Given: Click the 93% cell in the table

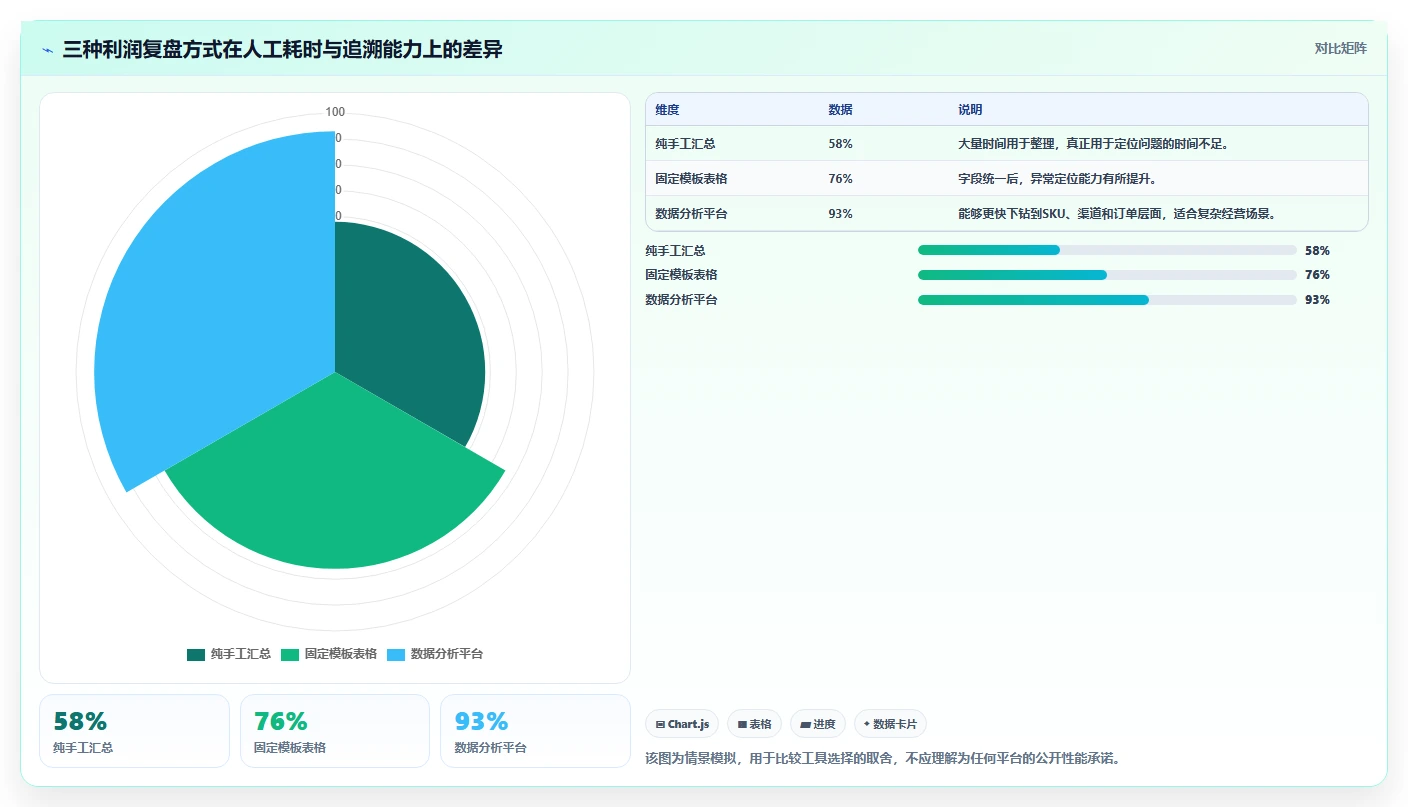Looking at the screenshot, I should coord(840,214).
